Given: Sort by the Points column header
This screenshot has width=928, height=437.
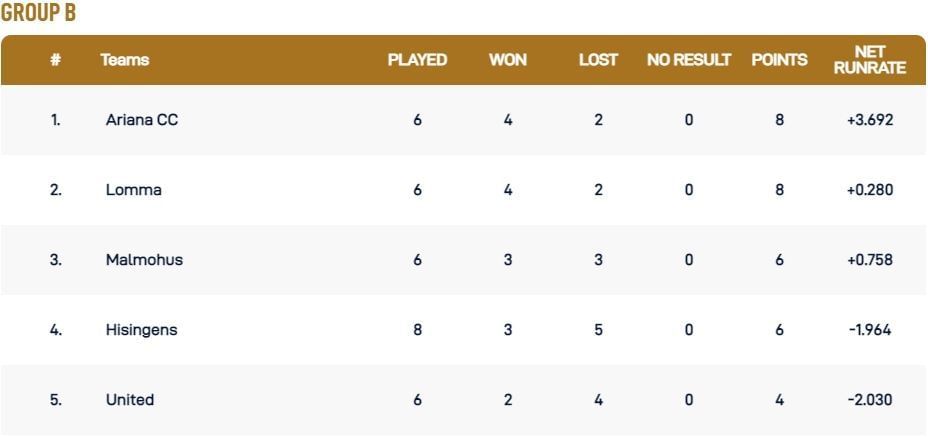Looking at the screenshot, I should (x=779, y=60).
